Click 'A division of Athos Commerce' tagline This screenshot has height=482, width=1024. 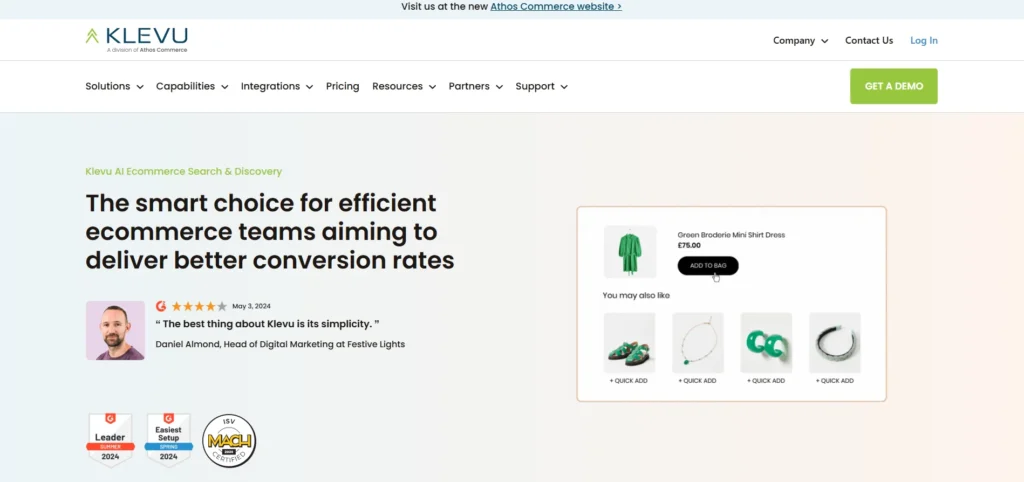[147, 50]
